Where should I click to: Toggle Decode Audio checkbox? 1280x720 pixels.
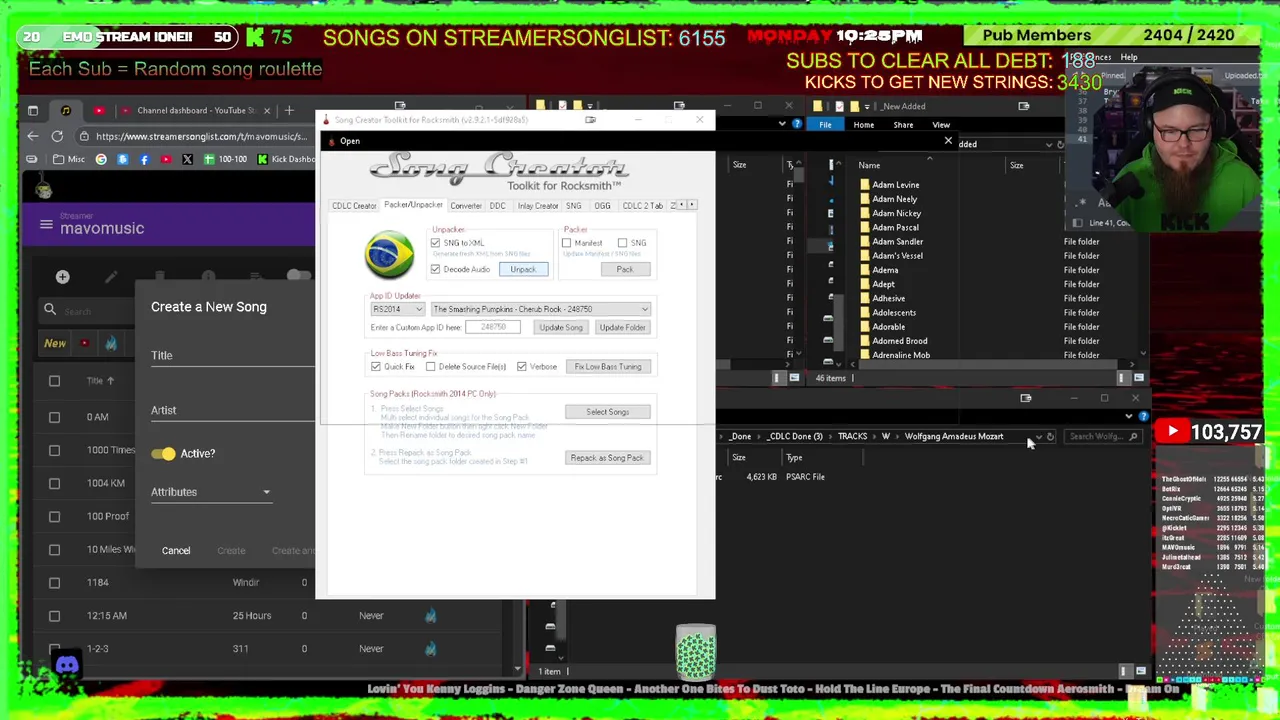coord(435,269)
